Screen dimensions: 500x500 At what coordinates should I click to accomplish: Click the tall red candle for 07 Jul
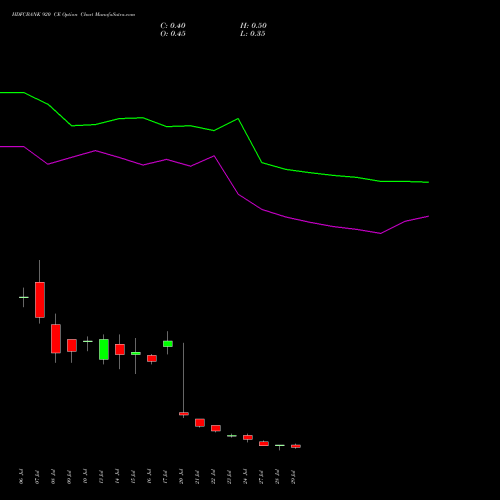tap(40, 300)
